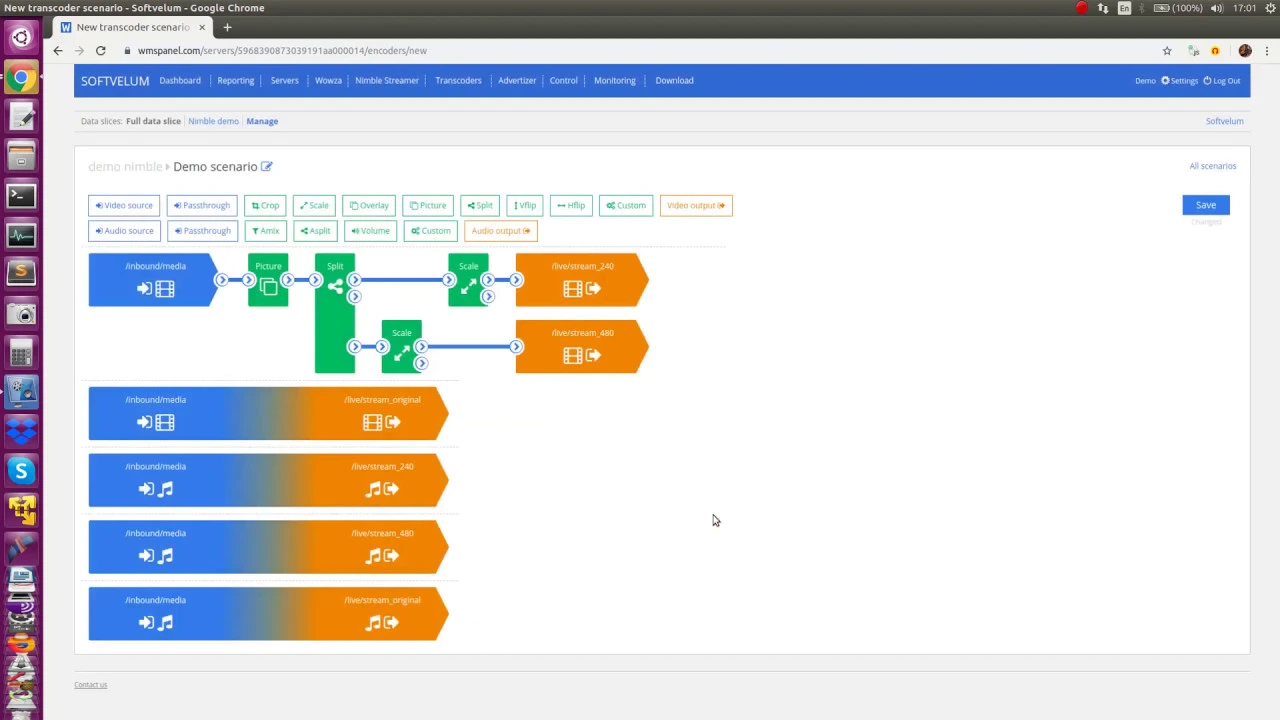Add a Video source element
Viewport: 1280px width, 720px height.
124,205
